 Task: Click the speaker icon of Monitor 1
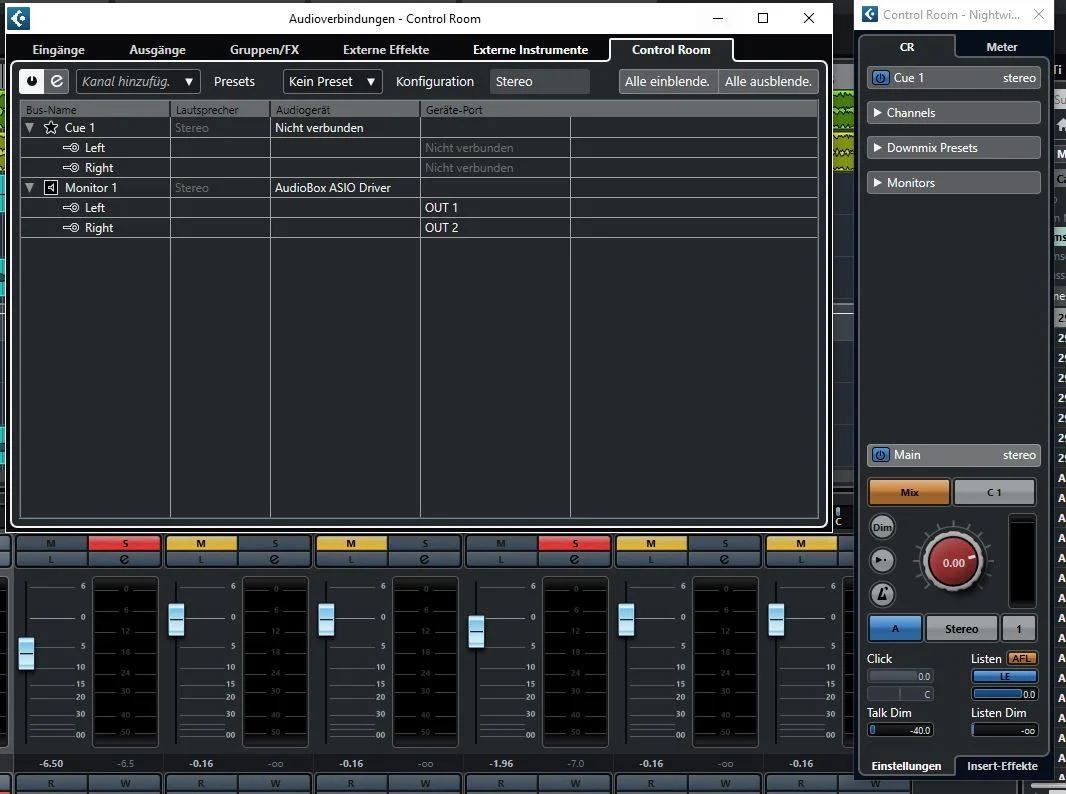51,188
